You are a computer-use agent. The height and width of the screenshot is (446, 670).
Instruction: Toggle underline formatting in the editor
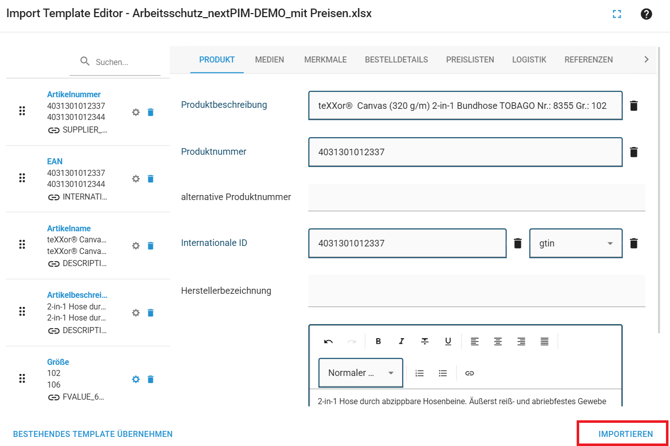click(x=447, y=341)
